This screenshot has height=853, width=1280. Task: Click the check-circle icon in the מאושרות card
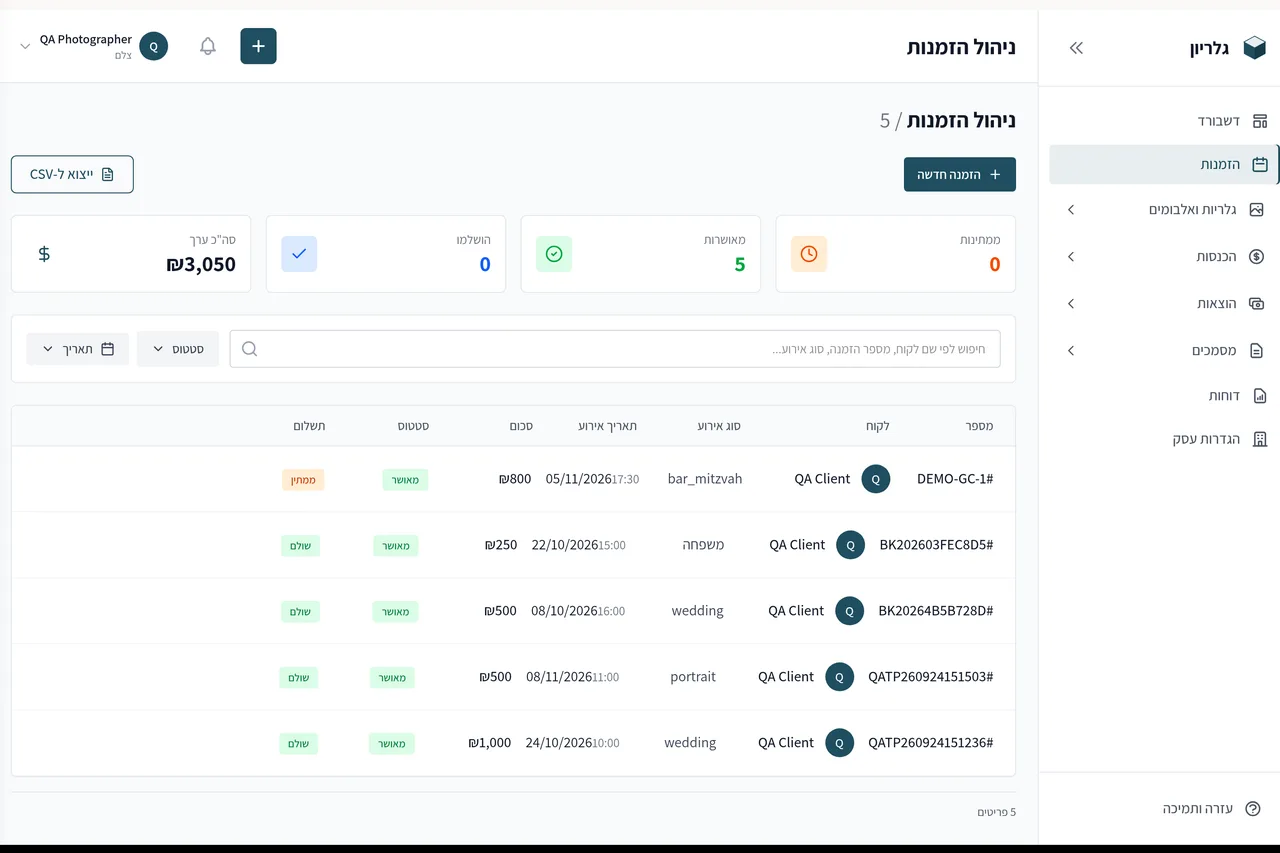click(x=554, y=254)
